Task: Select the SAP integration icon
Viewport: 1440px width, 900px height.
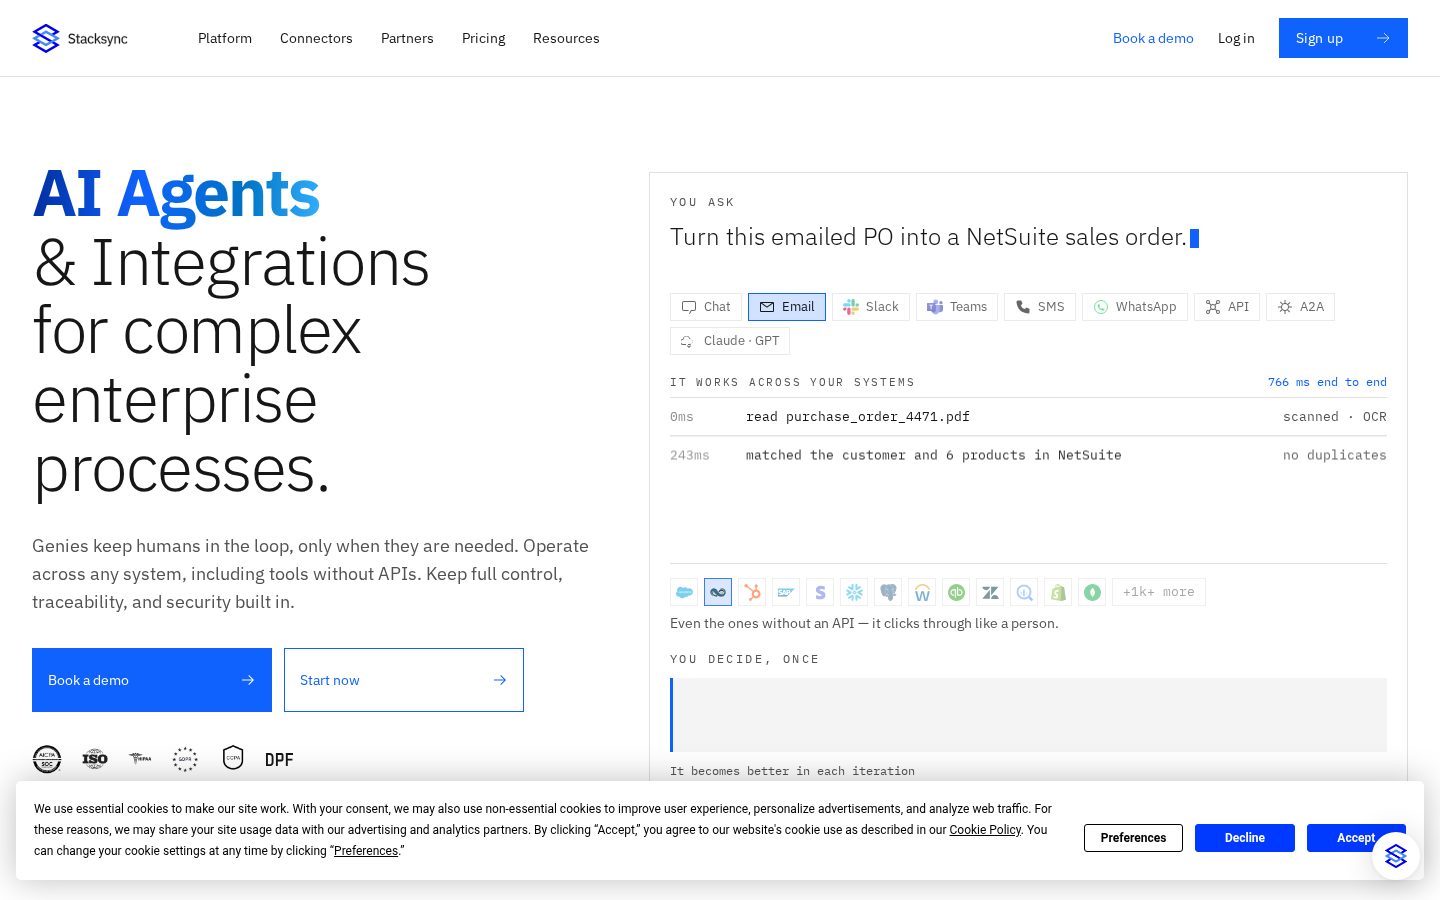Action: tap(786, 592)
